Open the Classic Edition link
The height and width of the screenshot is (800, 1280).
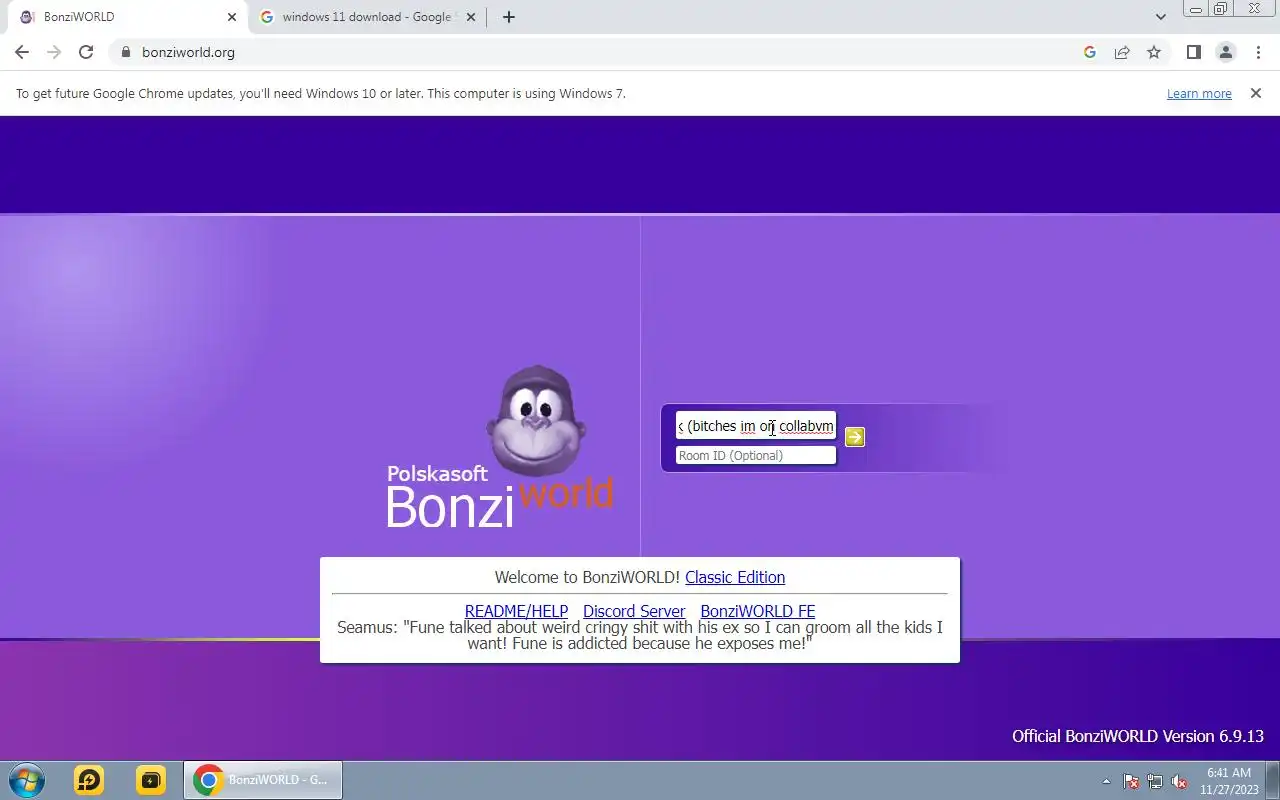[735, 577]
